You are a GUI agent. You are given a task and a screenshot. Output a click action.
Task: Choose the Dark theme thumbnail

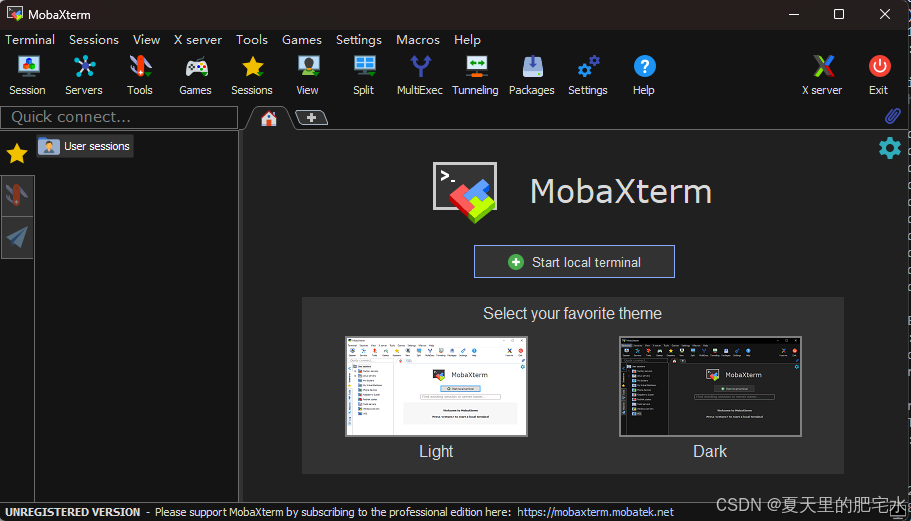coord(710,386)
